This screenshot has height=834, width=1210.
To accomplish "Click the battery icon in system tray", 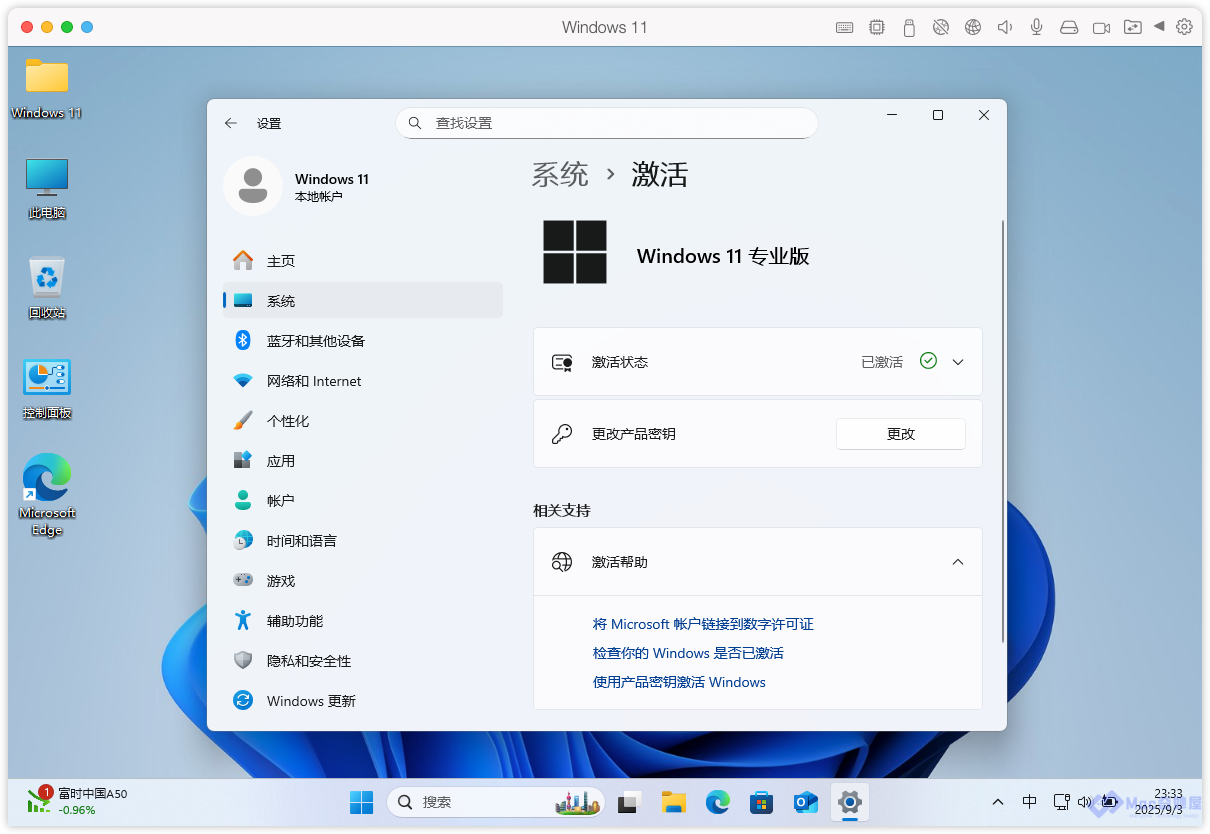I will coord(1108,802).
